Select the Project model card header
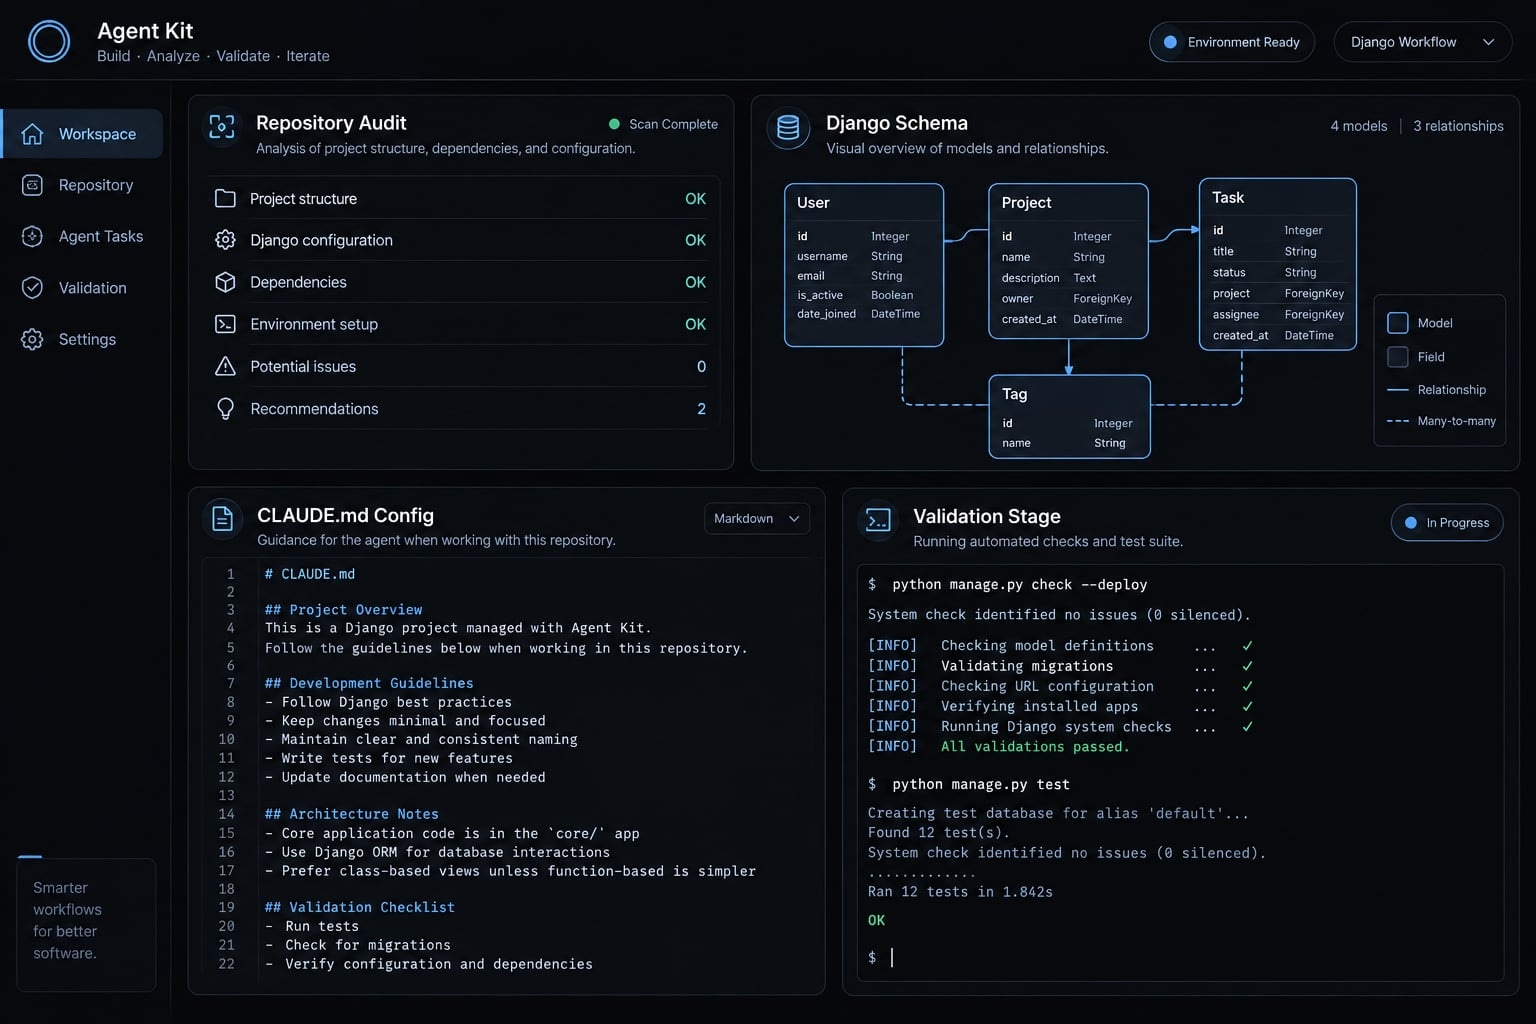 pos(1068,202)
